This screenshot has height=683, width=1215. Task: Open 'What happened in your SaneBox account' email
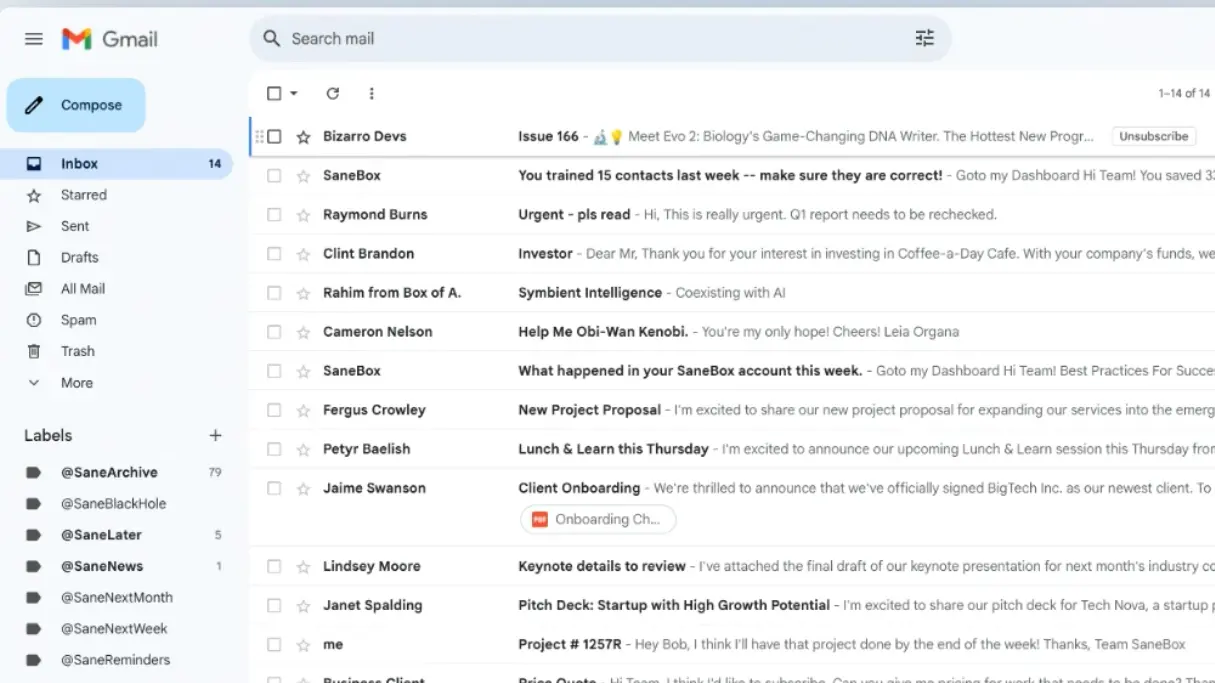click(x=731, y=370)
